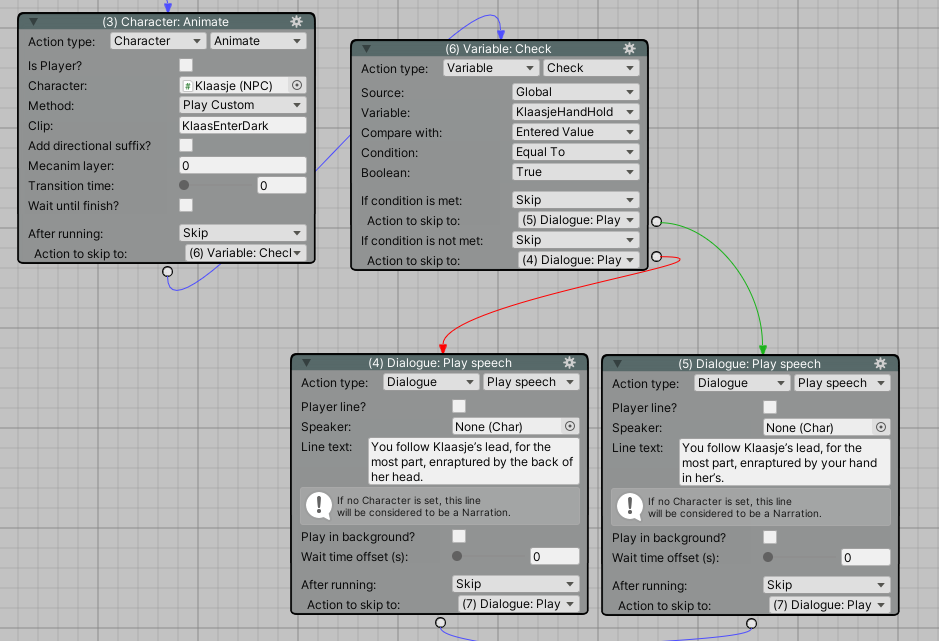Click gear icon on Variable: Check node
The width and height of the screenshot is (939, 641).
click(629, 48)
